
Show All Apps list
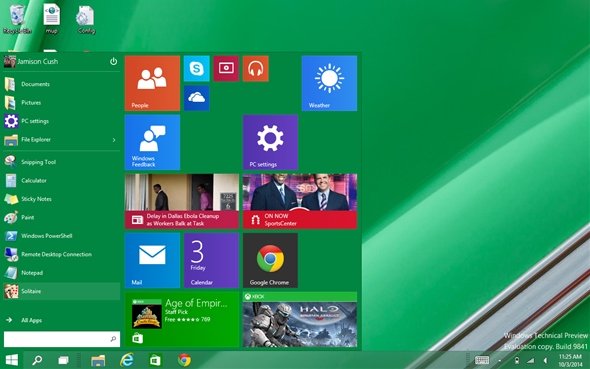click(24, 320)
